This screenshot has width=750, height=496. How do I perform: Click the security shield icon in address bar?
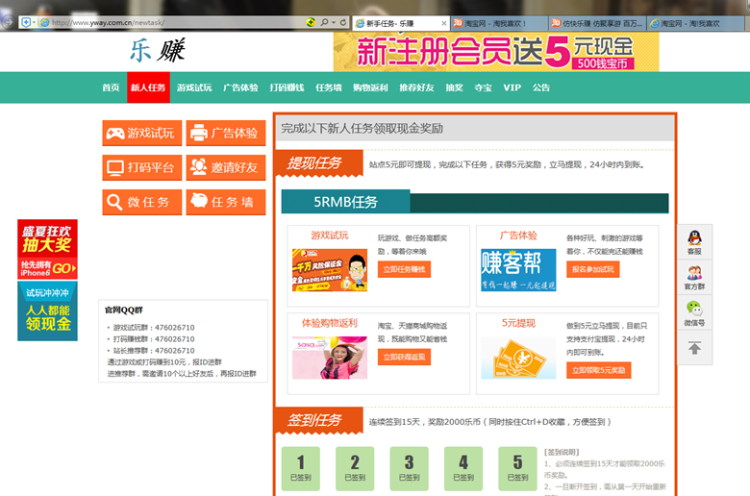[26, 22]
